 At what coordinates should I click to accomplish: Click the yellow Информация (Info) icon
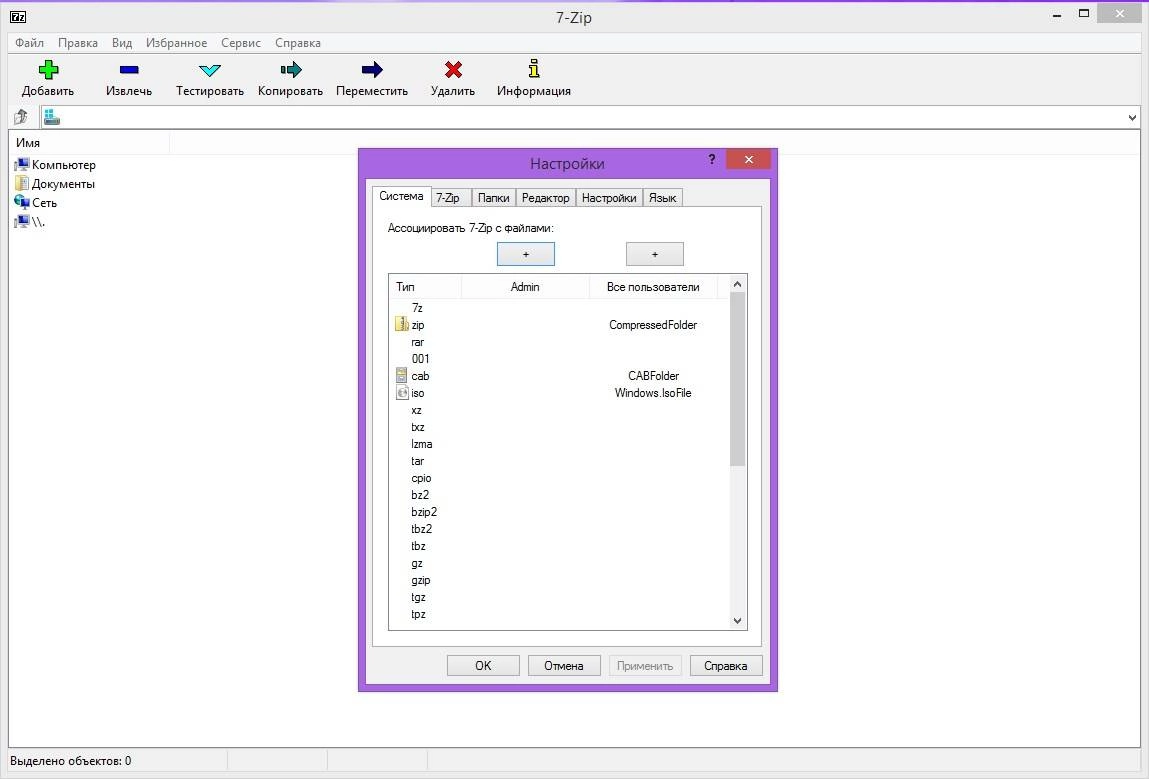[534, 69]
